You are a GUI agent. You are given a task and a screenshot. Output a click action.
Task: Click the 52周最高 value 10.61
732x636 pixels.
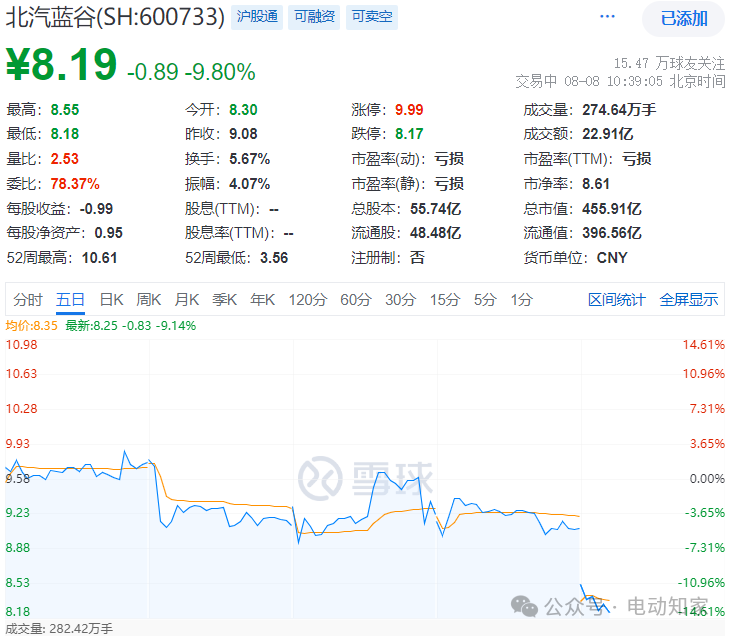click(x=99, y=258)
